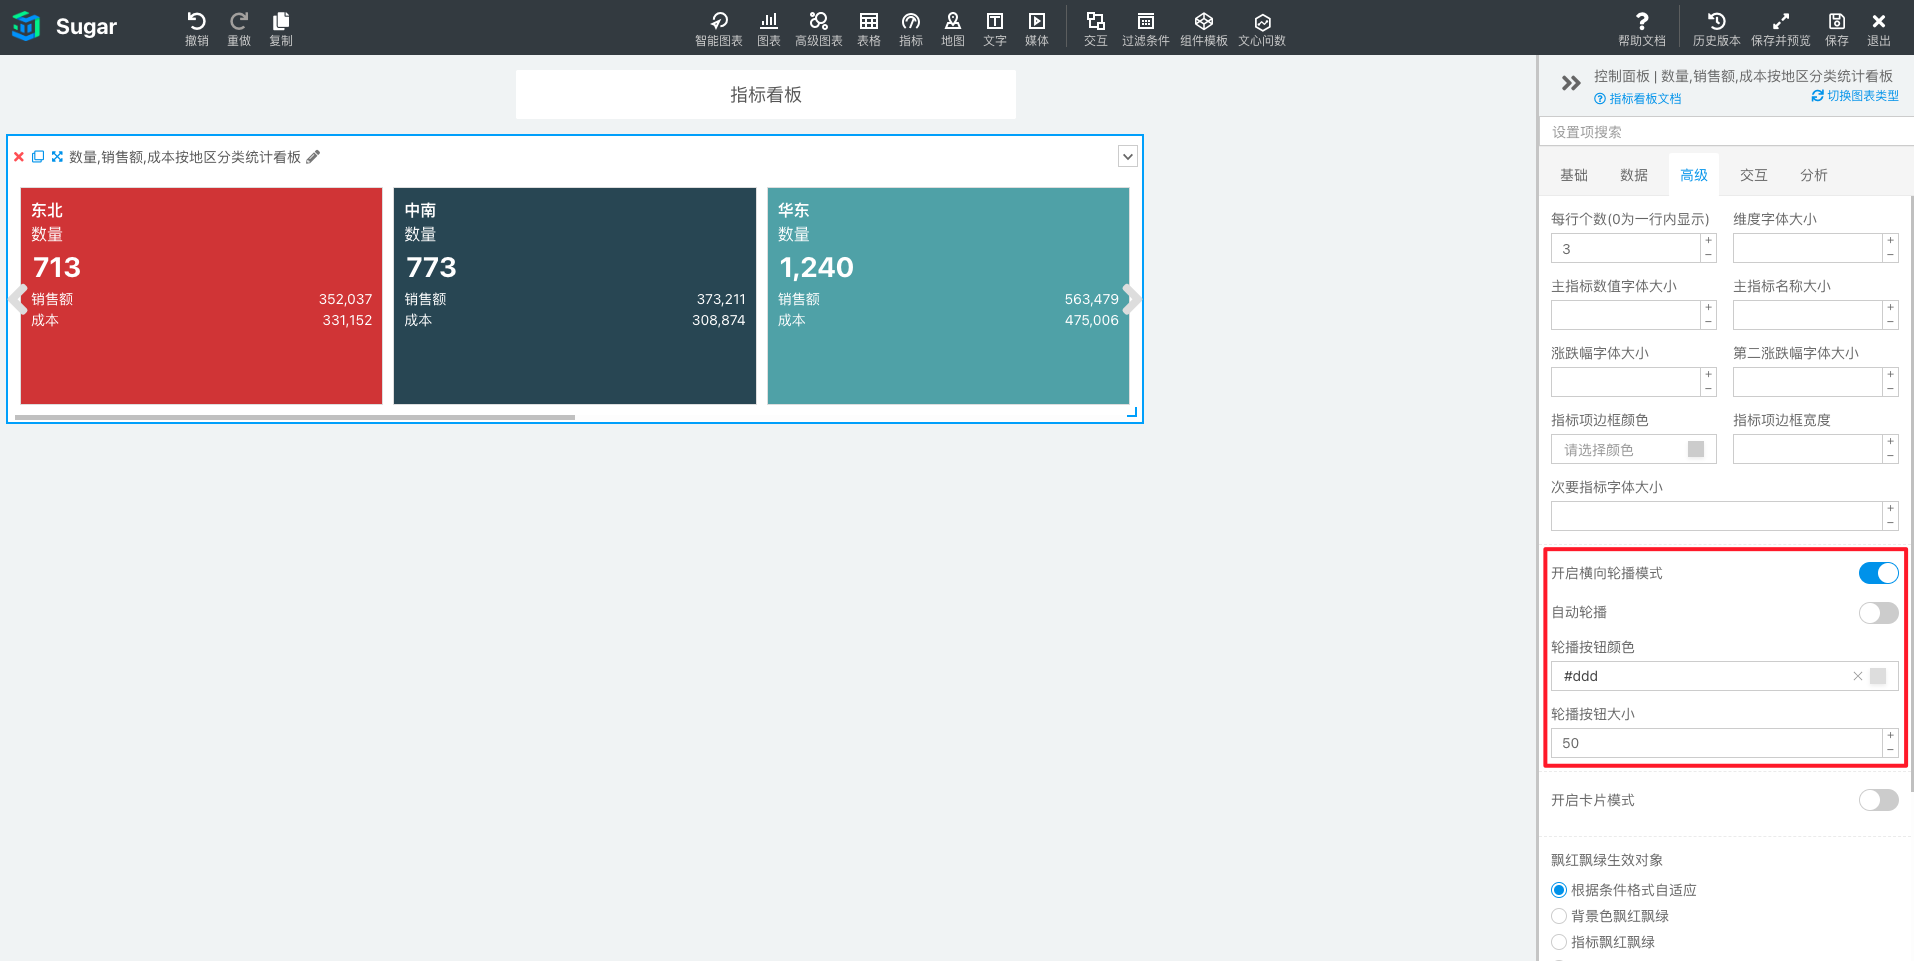The image size is (1914, 961).
Task: Switch to 分析 tab
Action: [1814, 175]
